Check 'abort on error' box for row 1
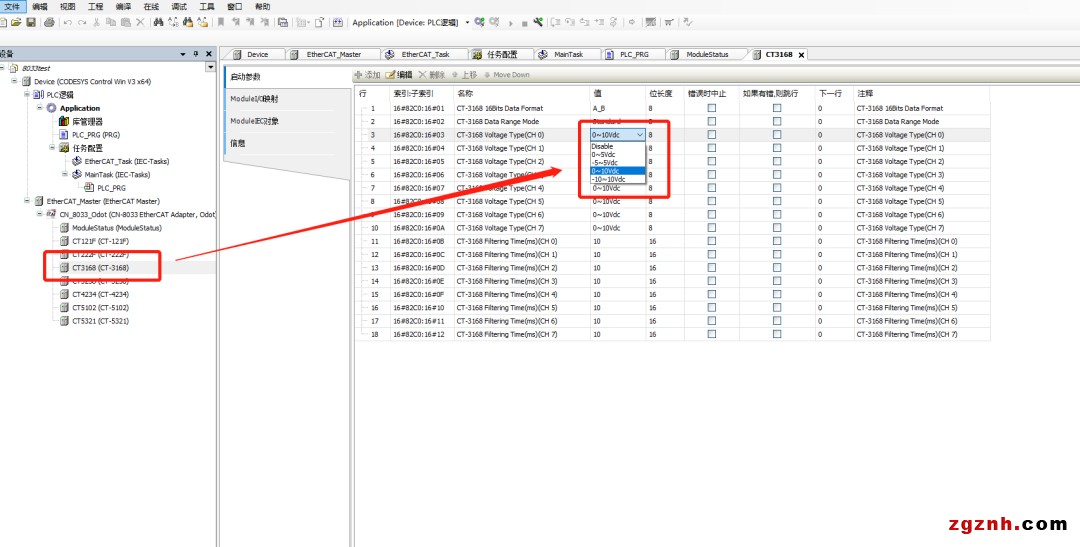Image resolution: width=1080 pixels, height=547 pixels. point(712,108)
